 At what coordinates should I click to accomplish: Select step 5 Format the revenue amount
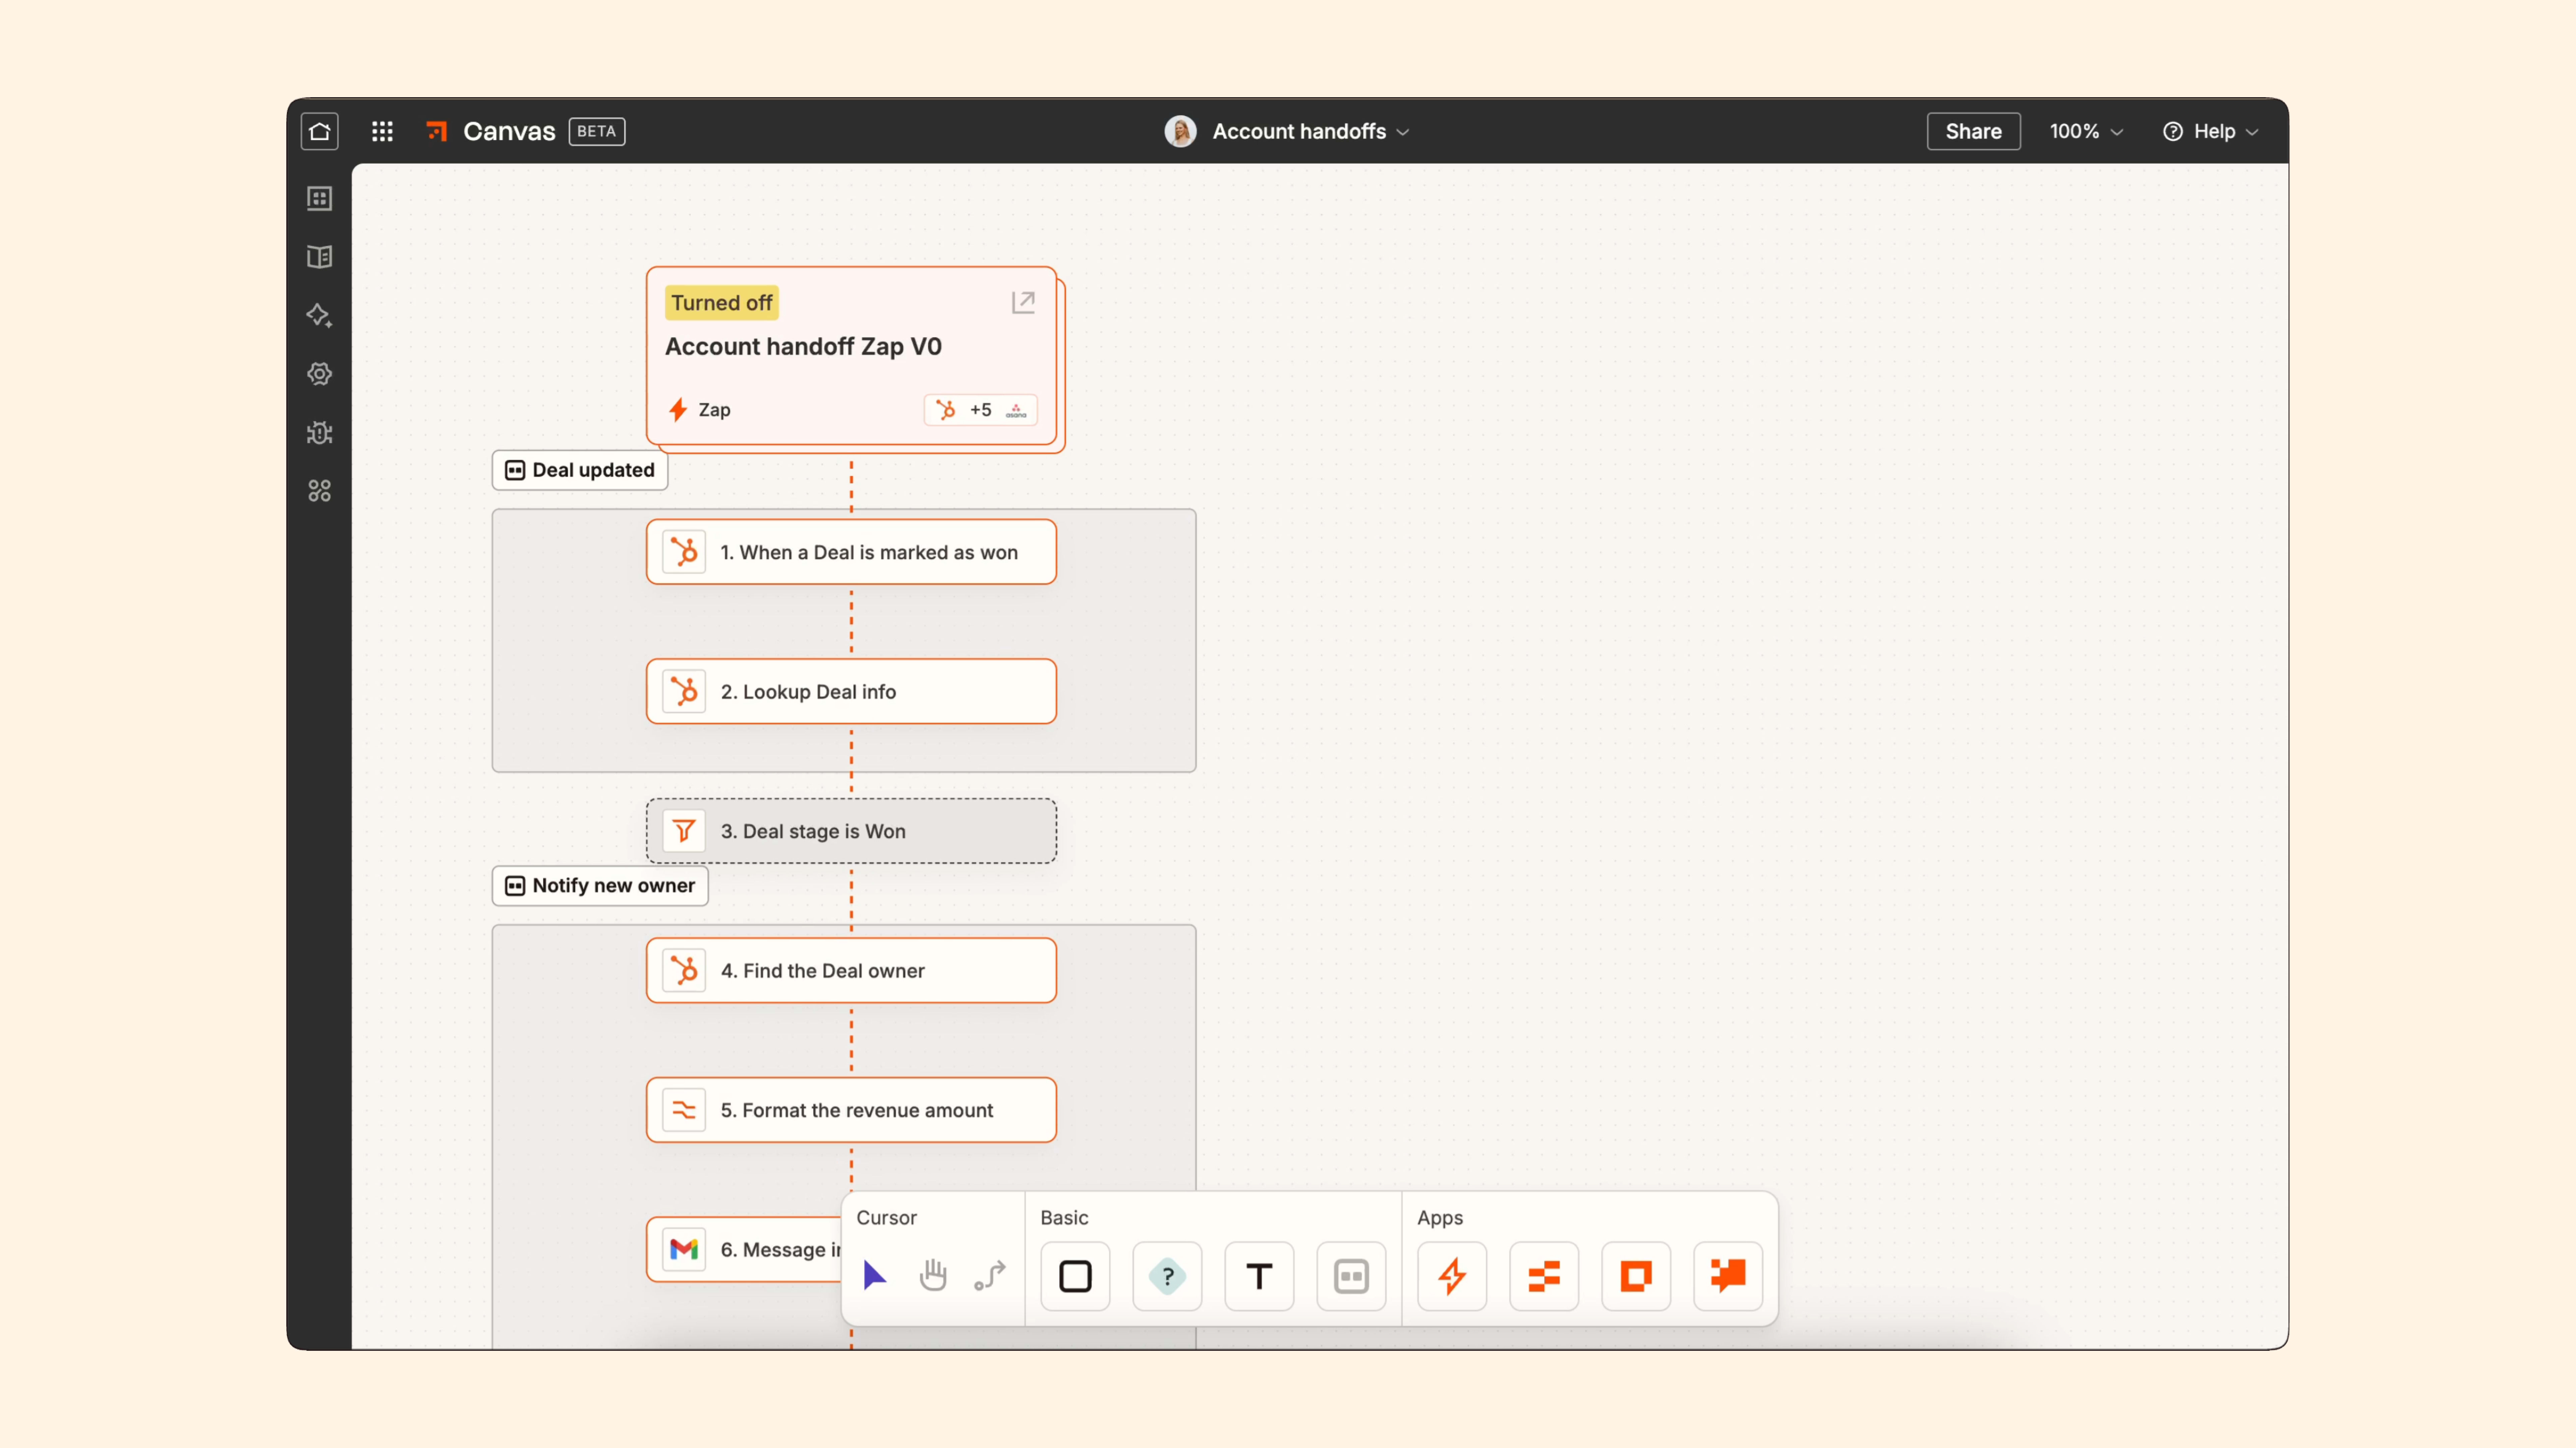click(851, 1110)
